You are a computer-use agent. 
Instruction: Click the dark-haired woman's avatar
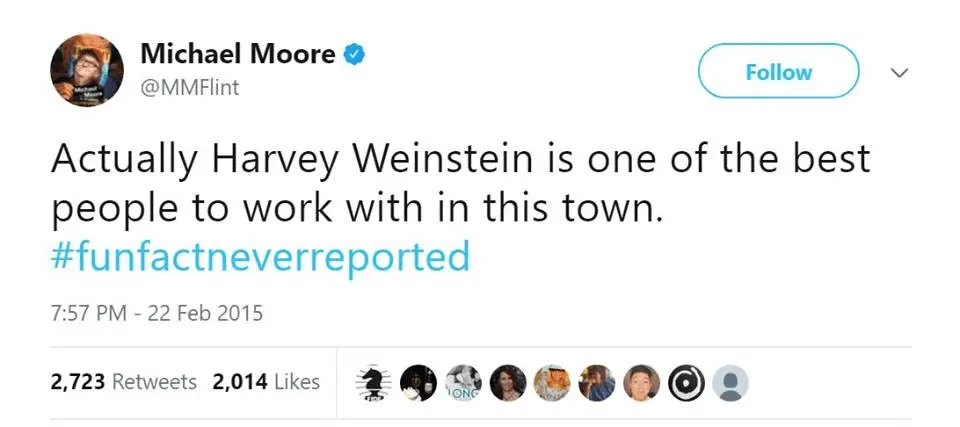tap(508, 382)
